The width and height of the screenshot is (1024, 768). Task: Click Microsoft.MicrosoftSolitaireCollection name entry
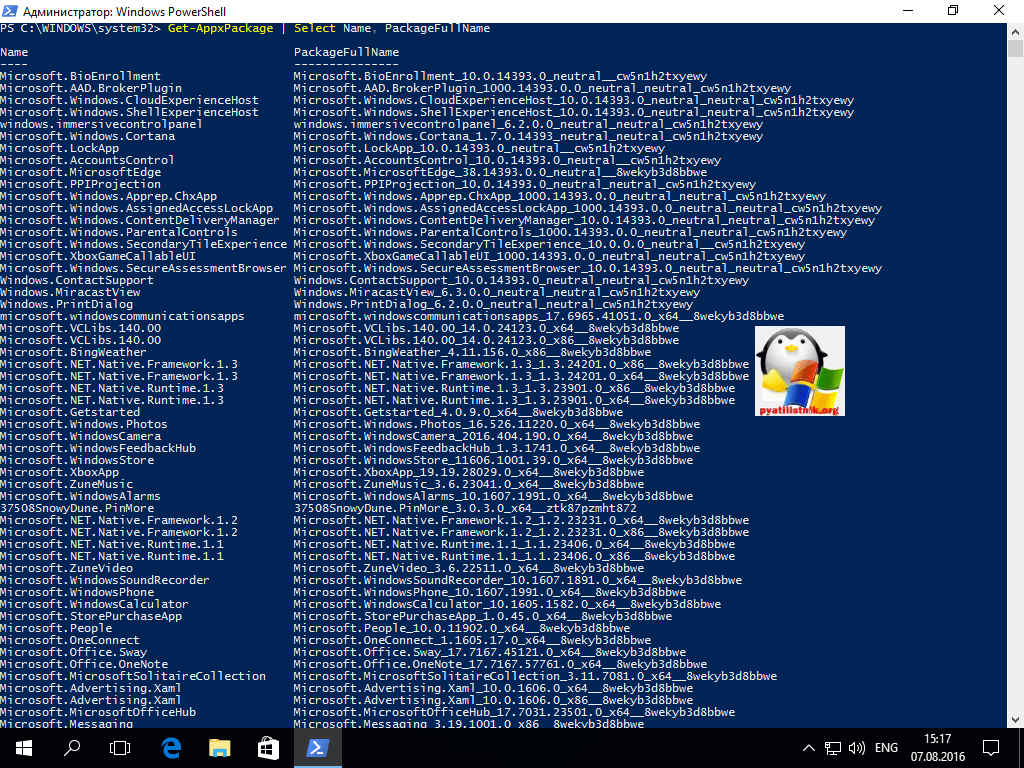[x=133, y=676]
